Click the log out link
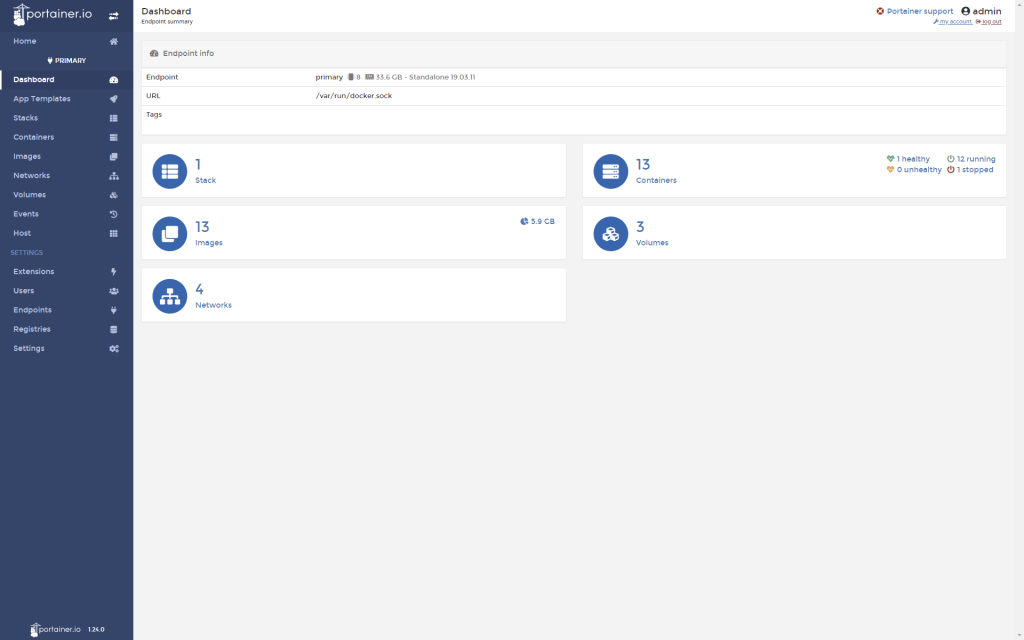1024x640 pixels. pos(991,21)
